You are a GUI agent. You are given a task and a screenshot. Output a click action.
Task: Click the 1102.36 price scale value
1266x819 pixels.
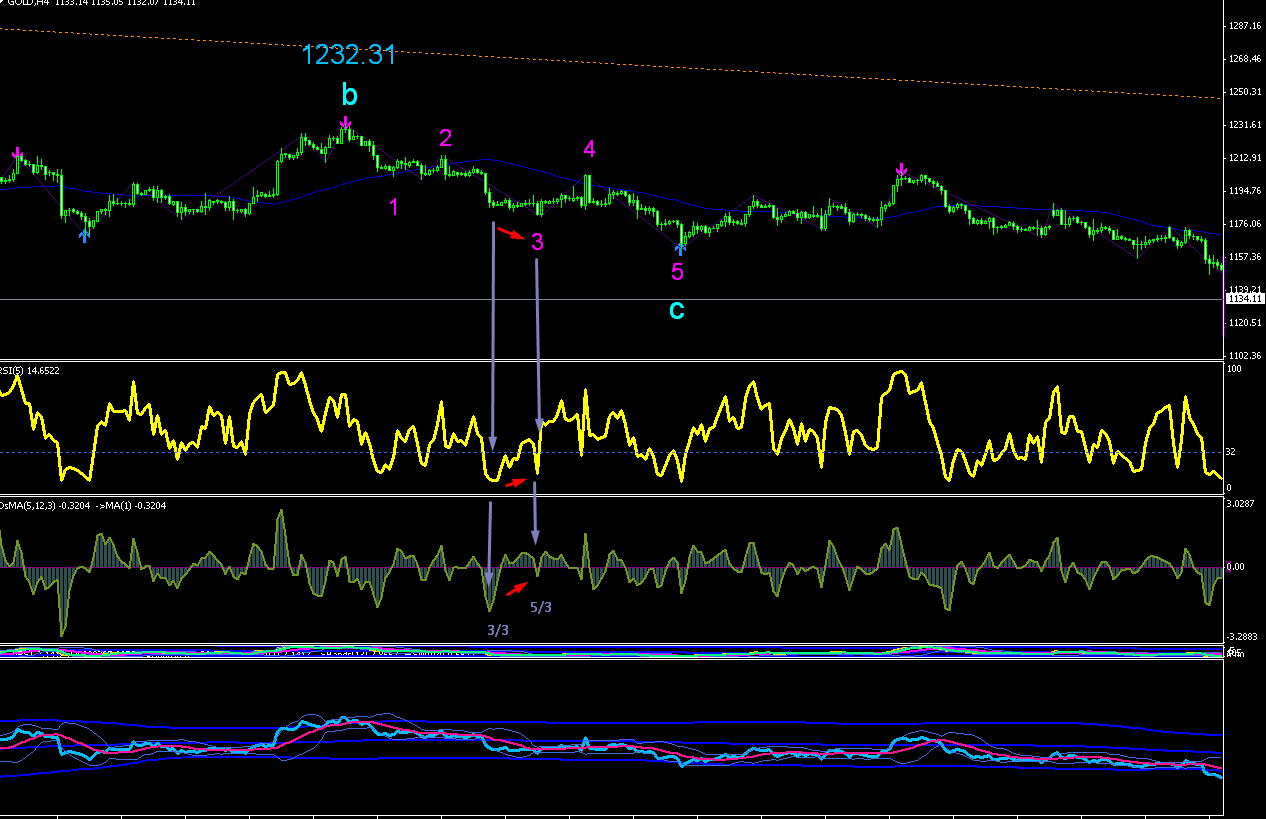click(x=1245, y=355)
